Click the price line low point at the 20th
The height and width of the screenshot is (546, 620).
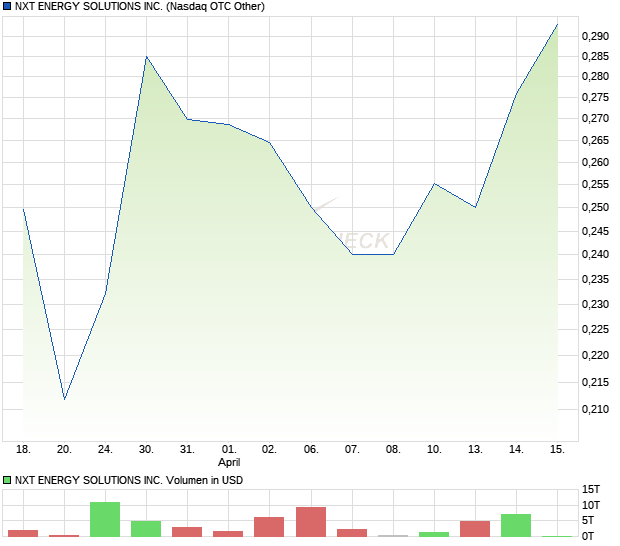coord(64,399)
